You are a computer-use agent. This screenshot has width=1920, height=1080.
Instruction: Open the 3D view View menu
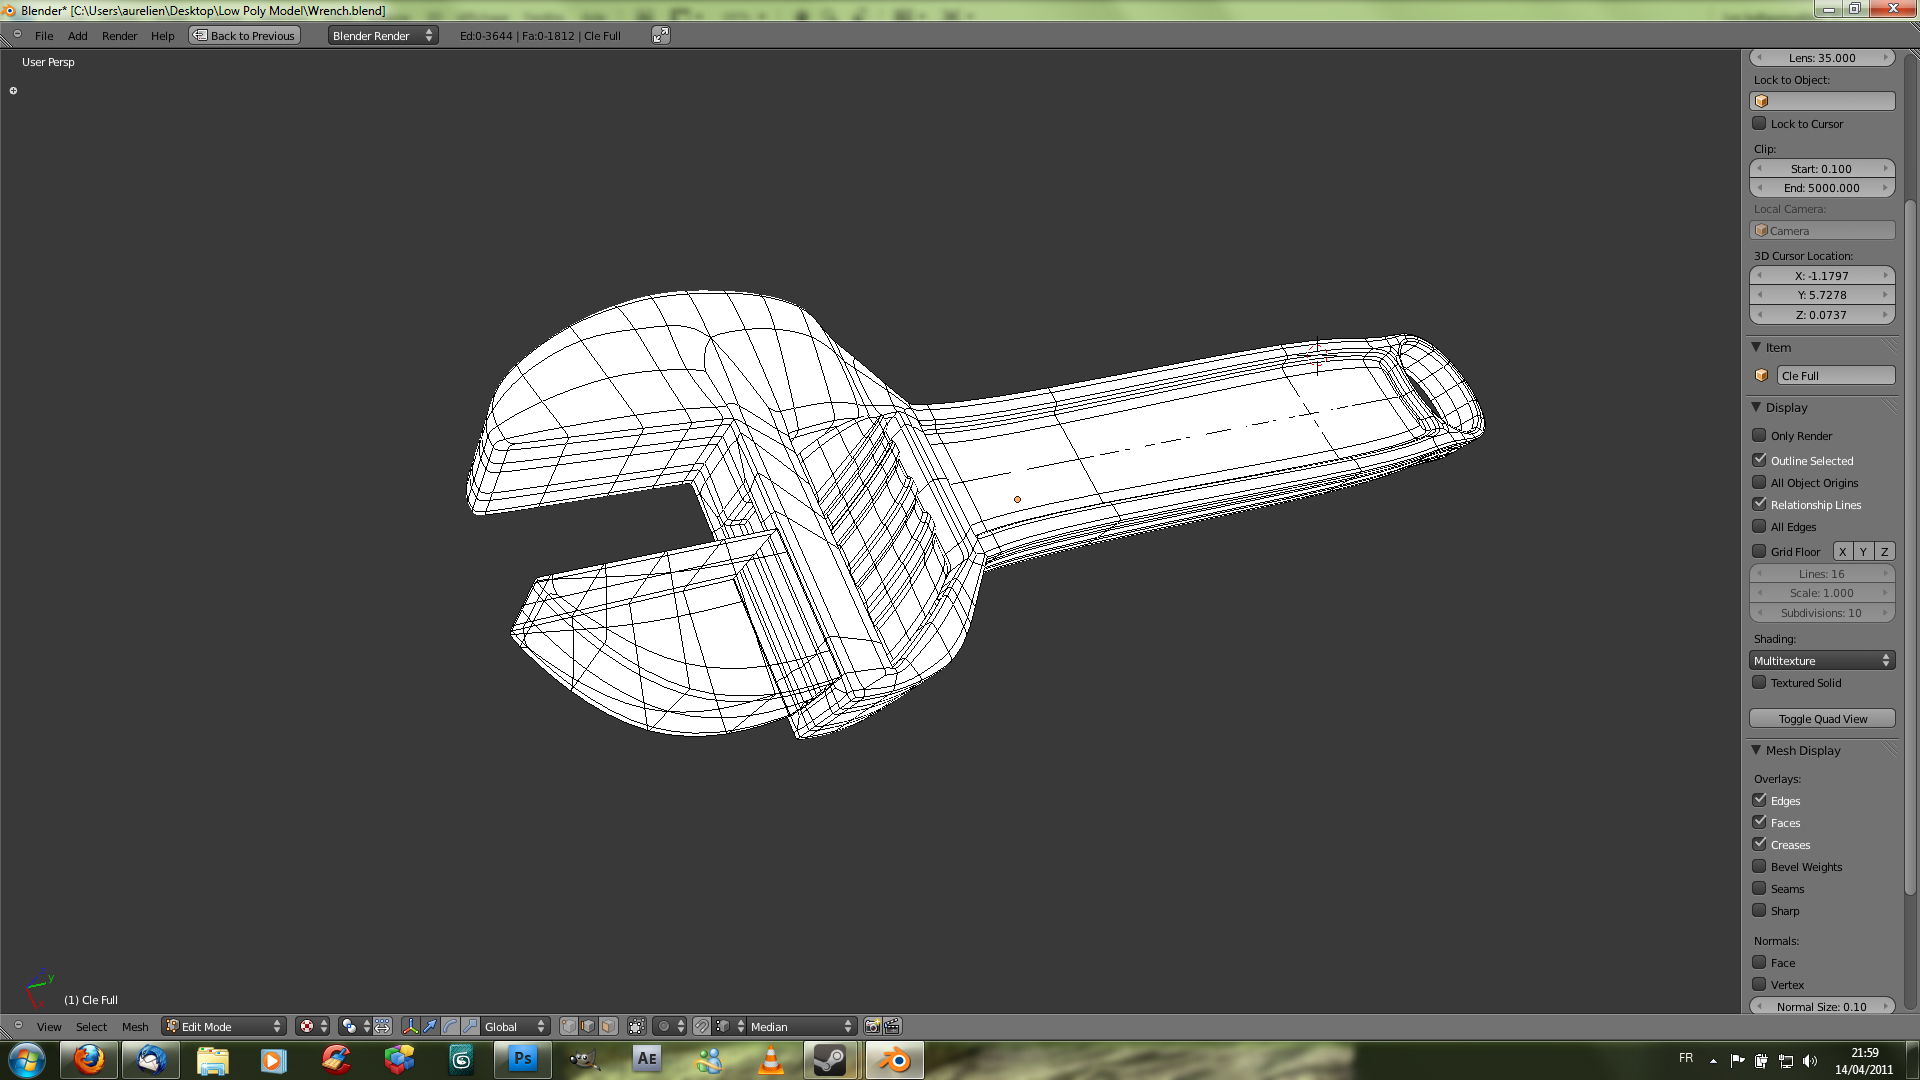49,1026
